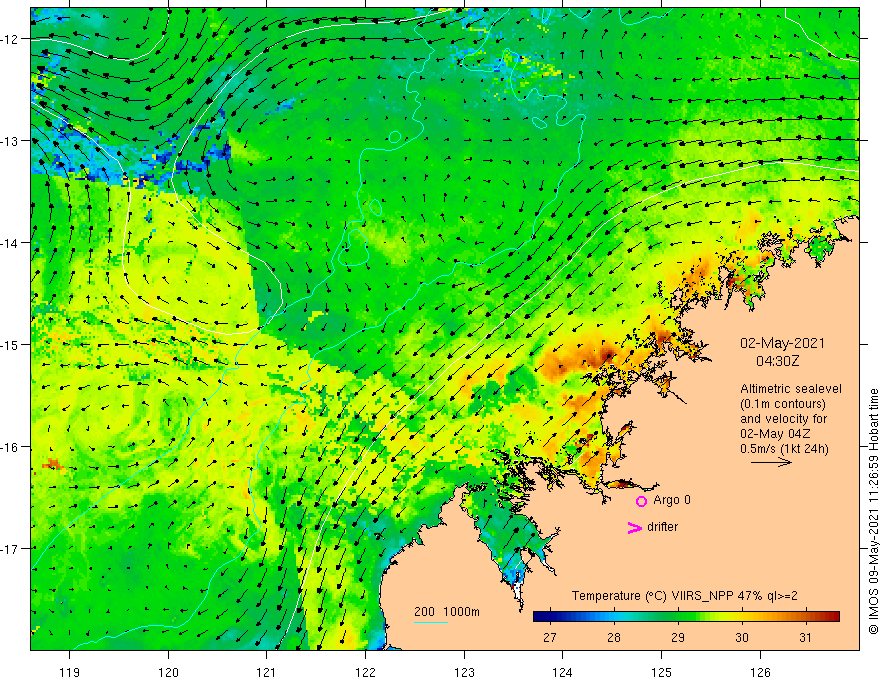
Task: Click the IMOS copyright timestamp text
Action: point(873,511)
